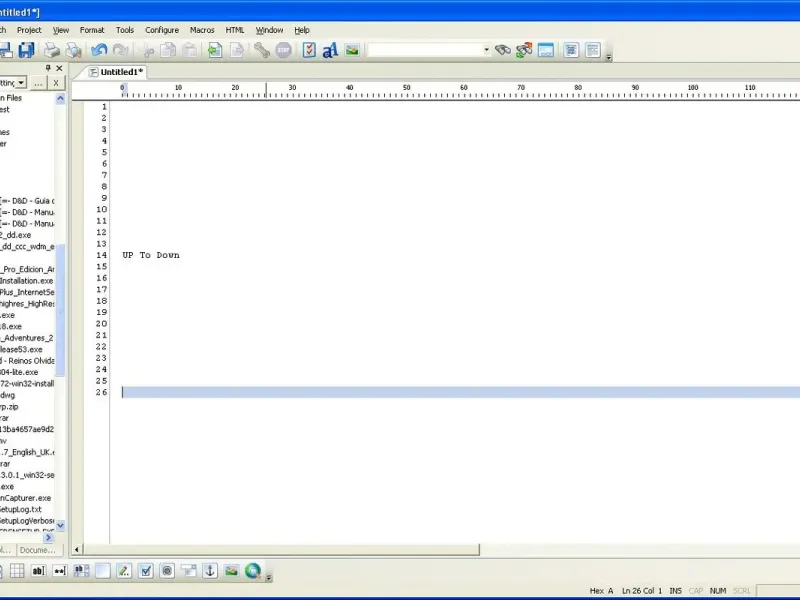800x600 pixels.
Task: Open font settings with aA icon
Action: tap(330, 50)
